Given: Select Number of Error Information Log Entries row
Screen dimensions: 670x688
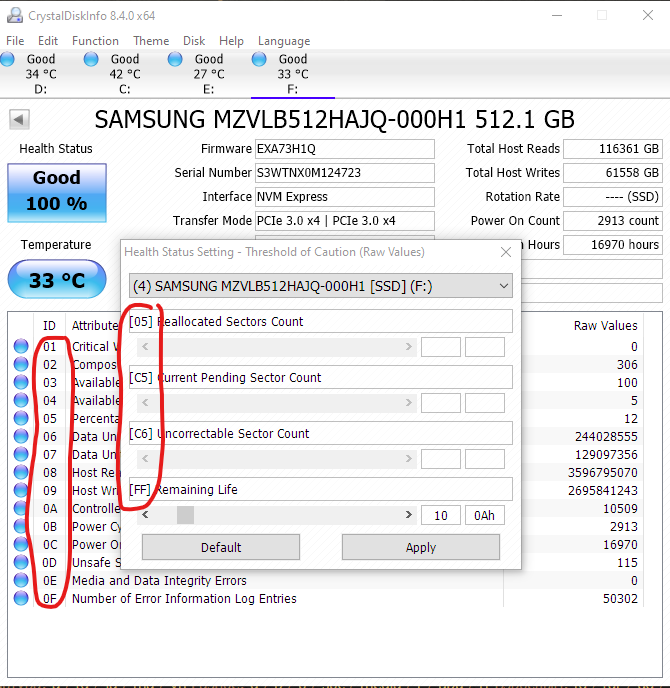Looking at the screenshot, I should point(325,598).
